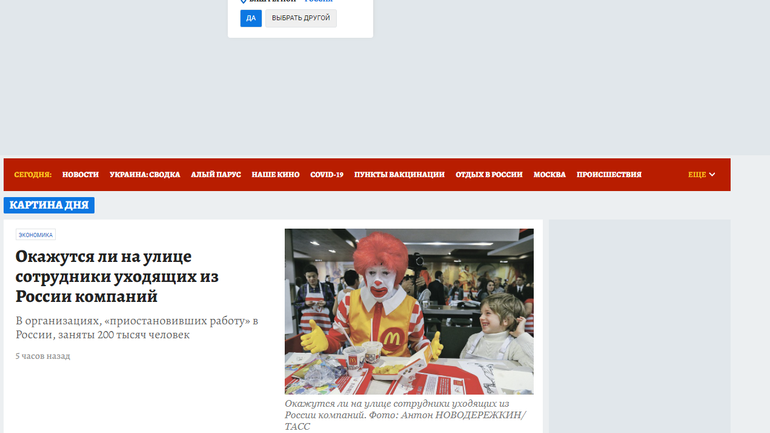Image resolution: width=770 pixels, height=433 pixels.
Task: Open the Ronald McDonald clown article photo
Action: [408, 311]
